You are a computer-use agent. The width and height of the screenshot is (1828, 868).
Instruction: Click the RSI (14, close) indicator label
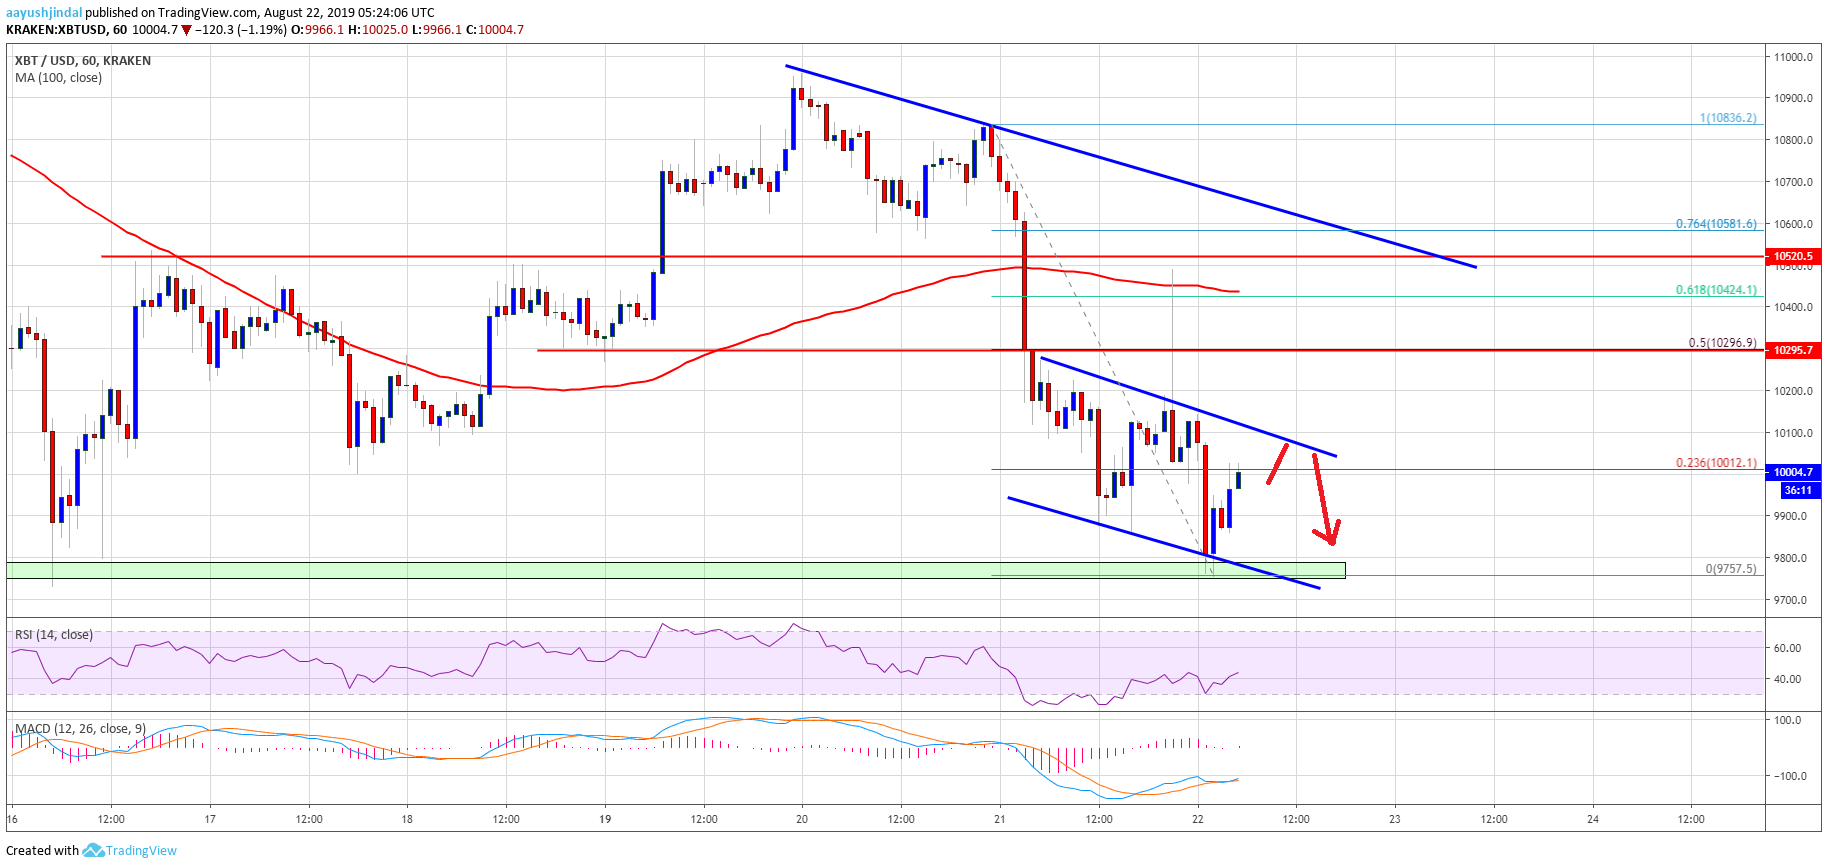pos(54,635)
